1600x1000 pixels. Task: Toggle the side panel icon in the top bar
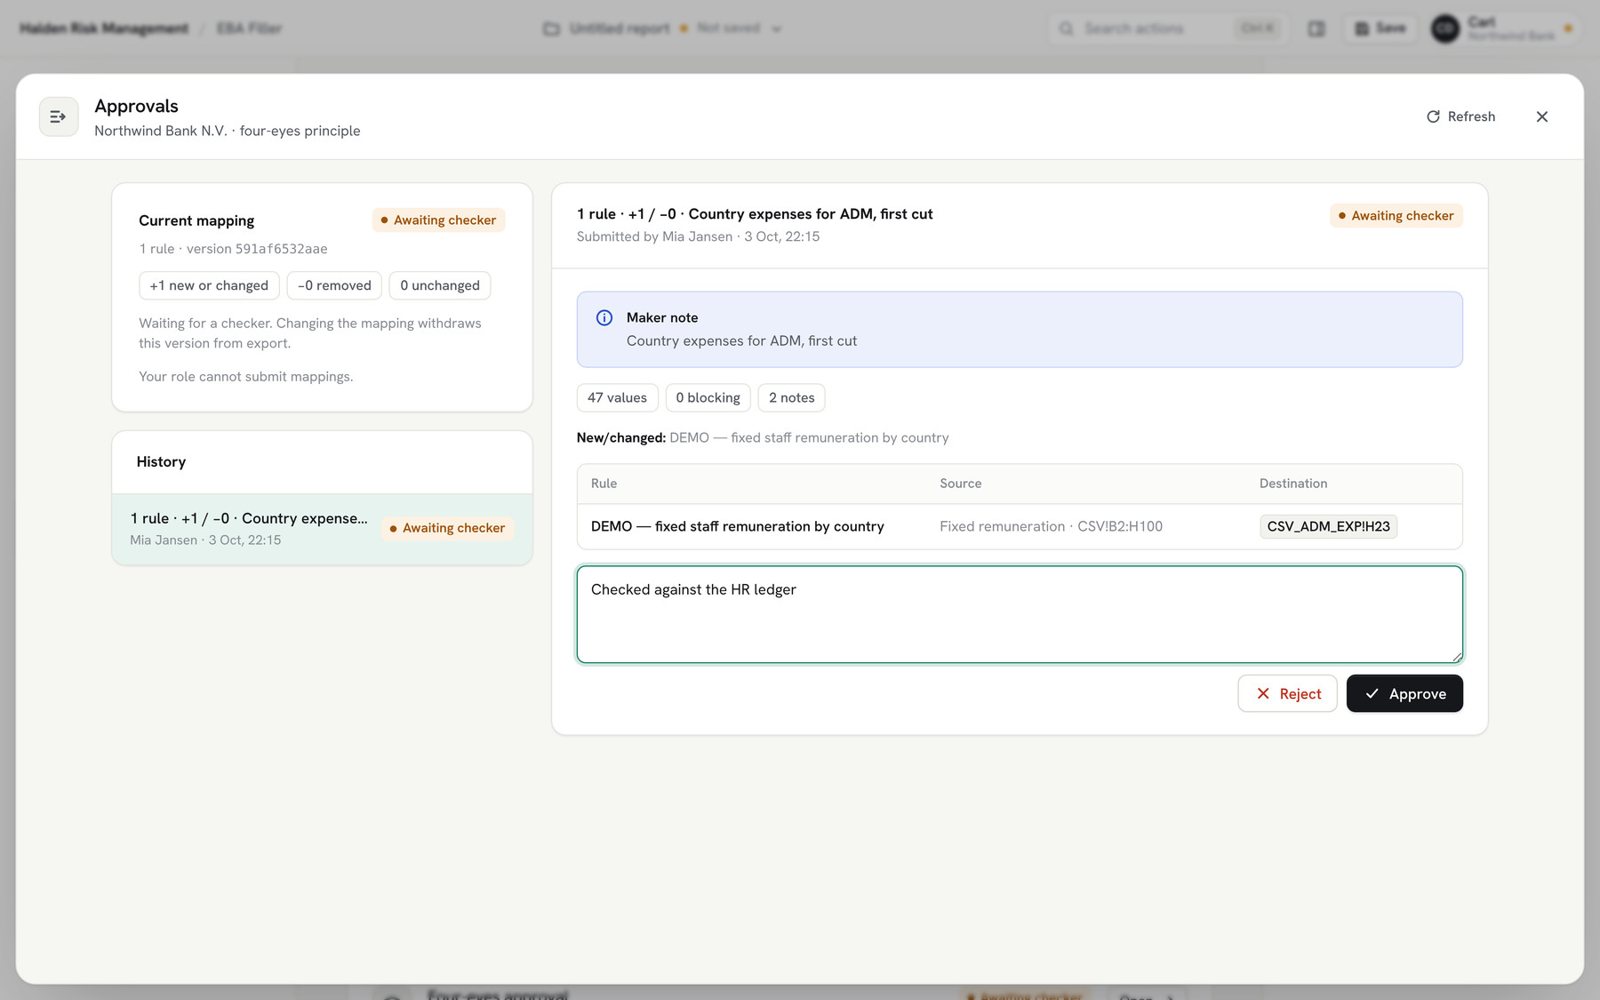click(x=1316, y=29)
